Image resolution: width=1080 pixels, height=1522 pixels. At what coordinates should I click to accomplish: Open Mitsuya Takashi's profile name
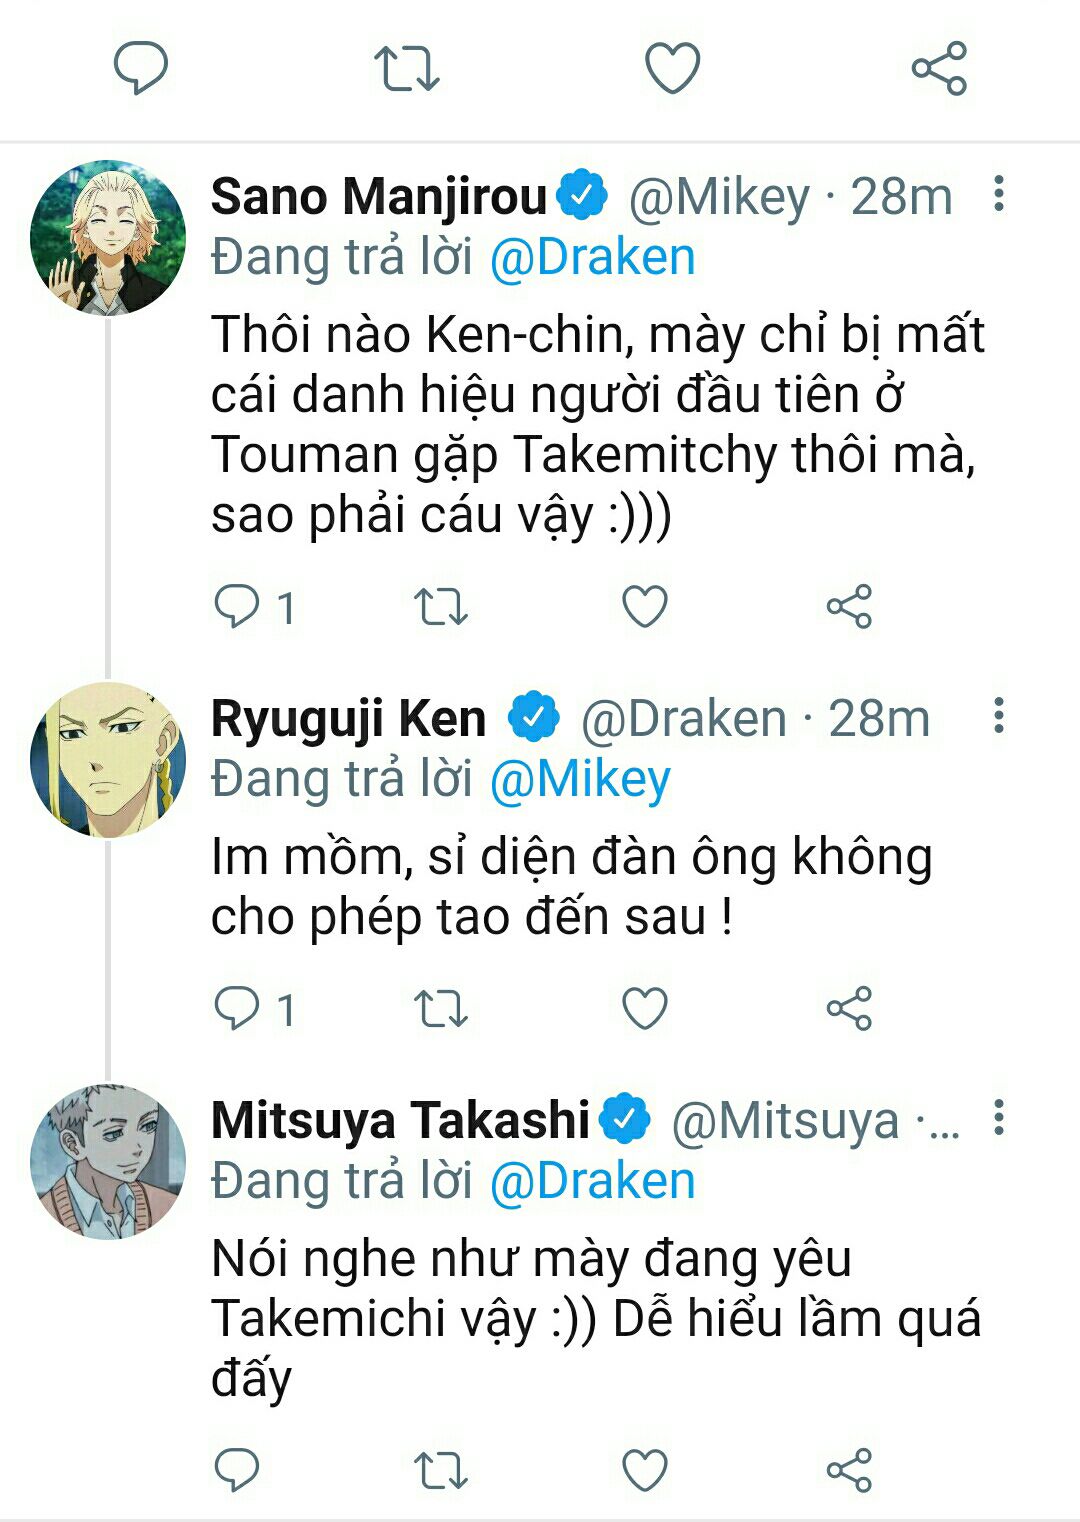[x=400, y=1120]
